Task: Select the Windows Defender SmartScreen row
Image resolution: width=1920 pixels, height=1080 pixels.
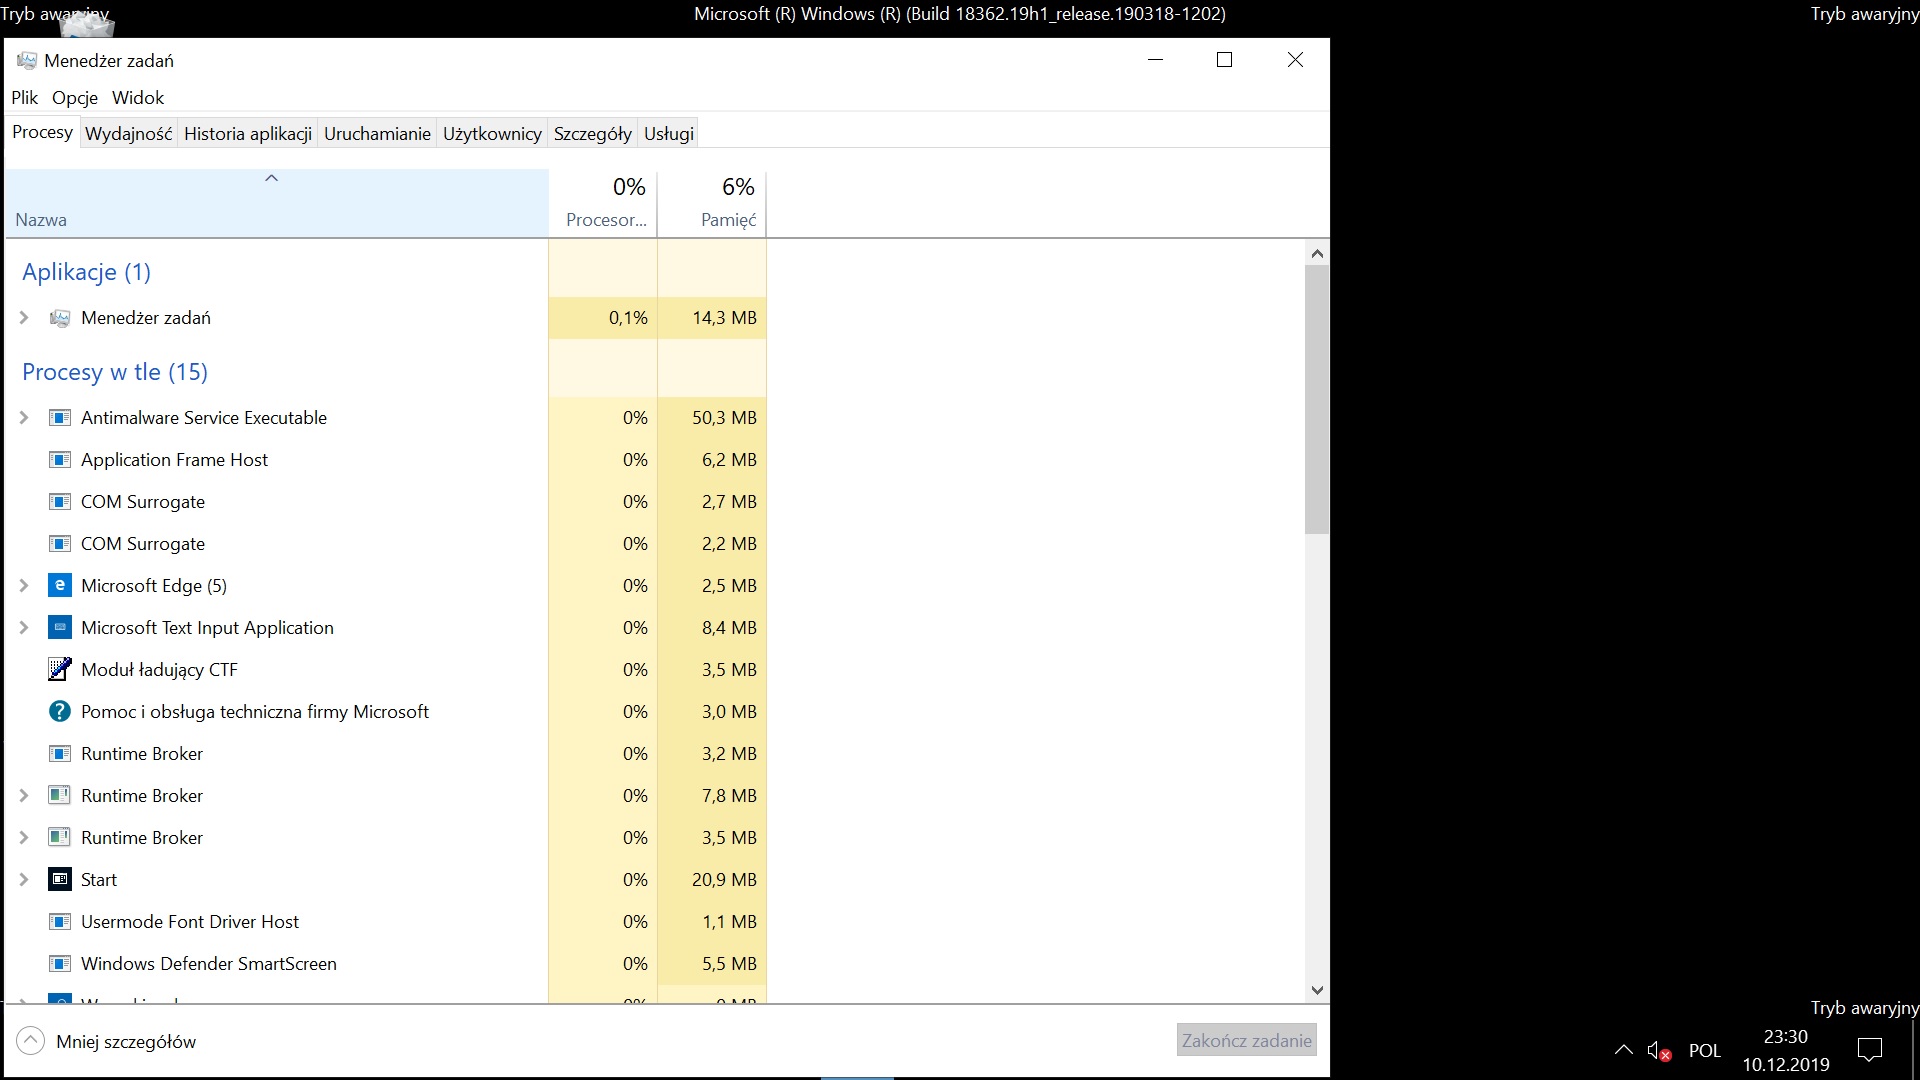Action: coord(208,964)
